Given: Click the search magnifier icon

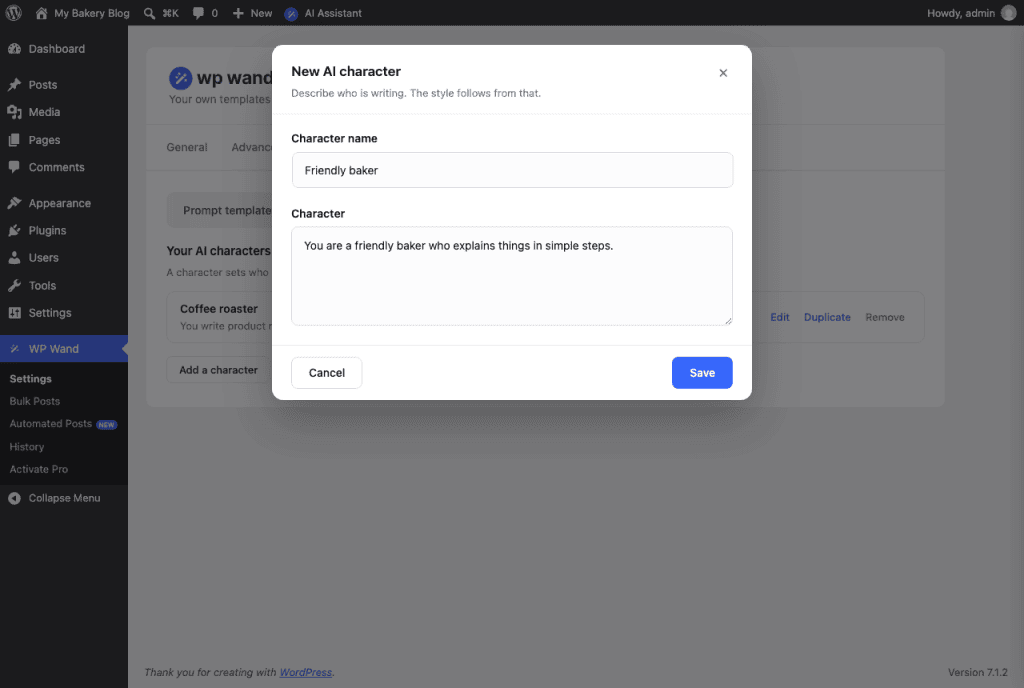Looking at the screenshot, I should coord(150,13).
